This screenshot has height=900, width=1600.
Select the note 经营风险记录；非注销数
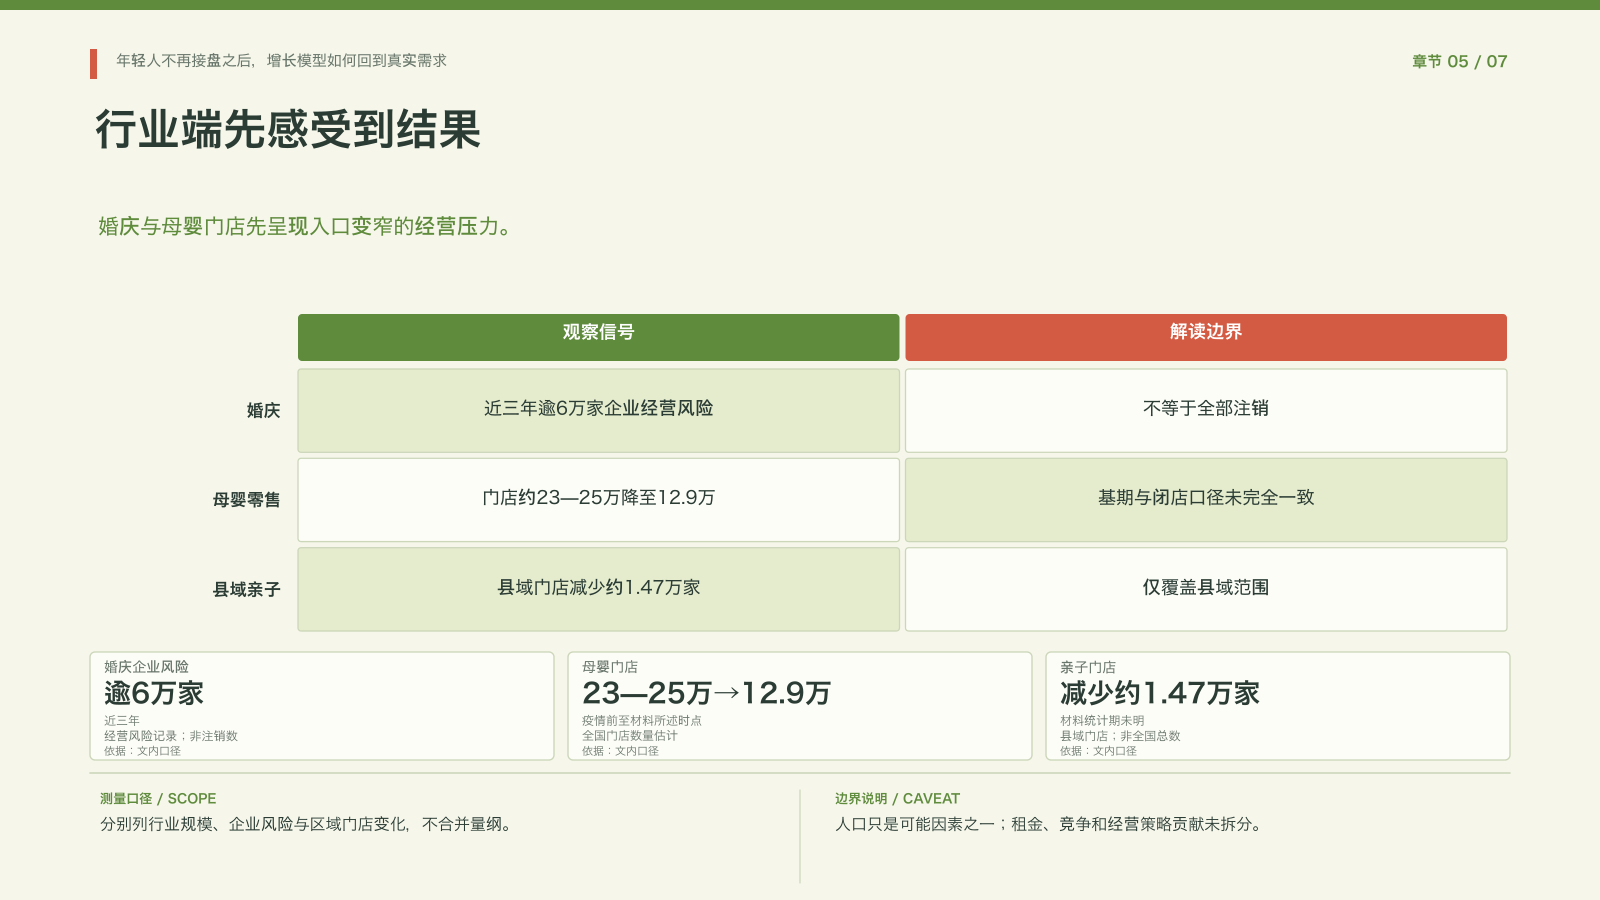(171, 736)
